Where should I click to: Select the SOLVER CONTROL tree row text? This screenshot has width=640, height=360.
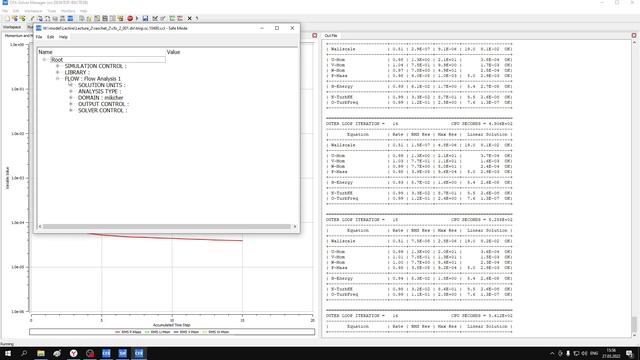(102, 110)
